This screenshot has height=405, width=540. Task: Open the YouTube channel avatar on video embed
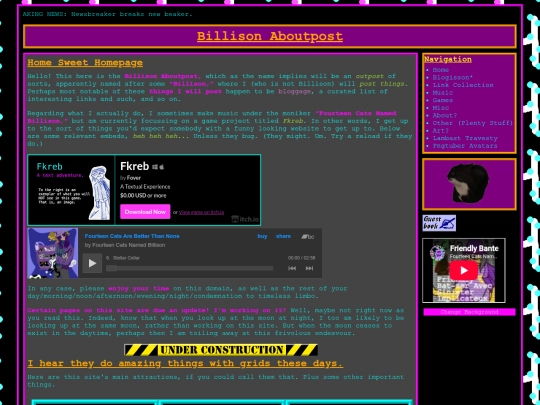(437, 253)
